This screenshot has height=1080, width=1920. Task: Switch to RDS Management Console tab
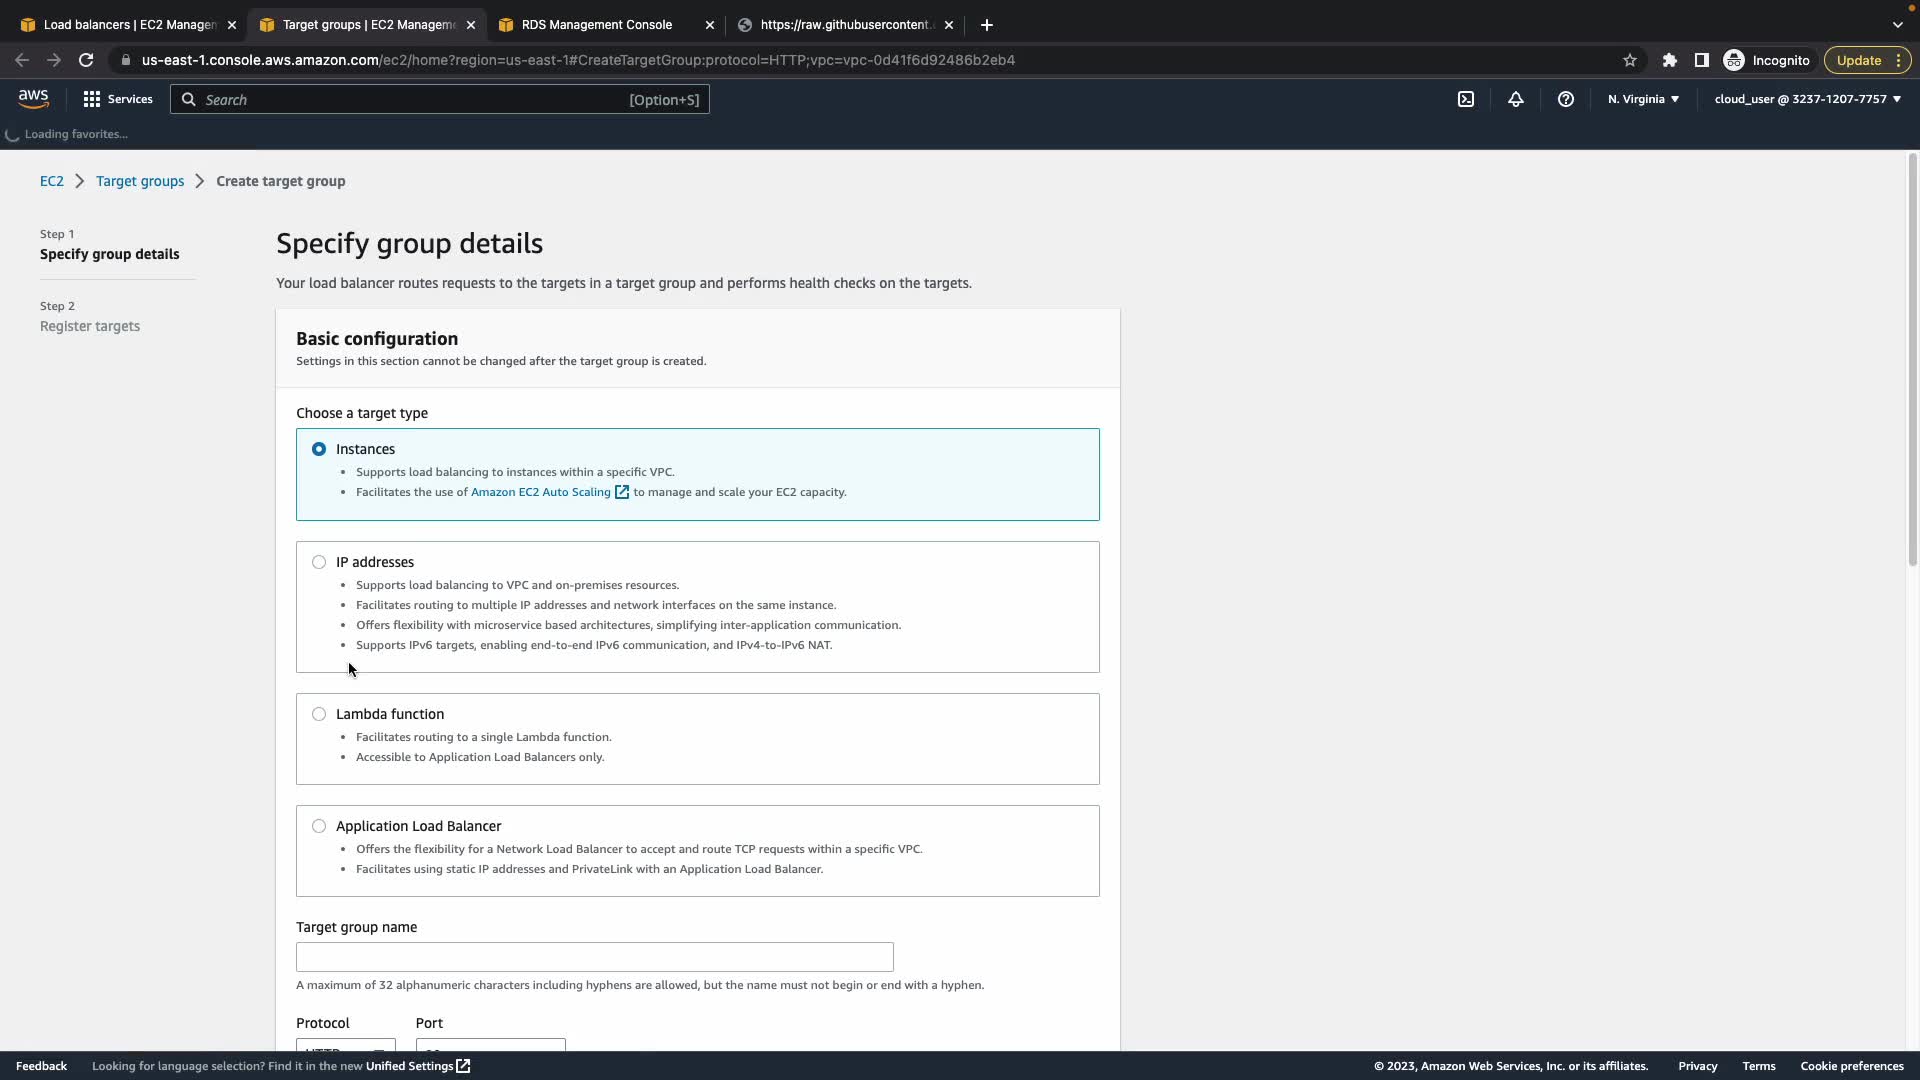pyautogui.click(x=597, y=24)
